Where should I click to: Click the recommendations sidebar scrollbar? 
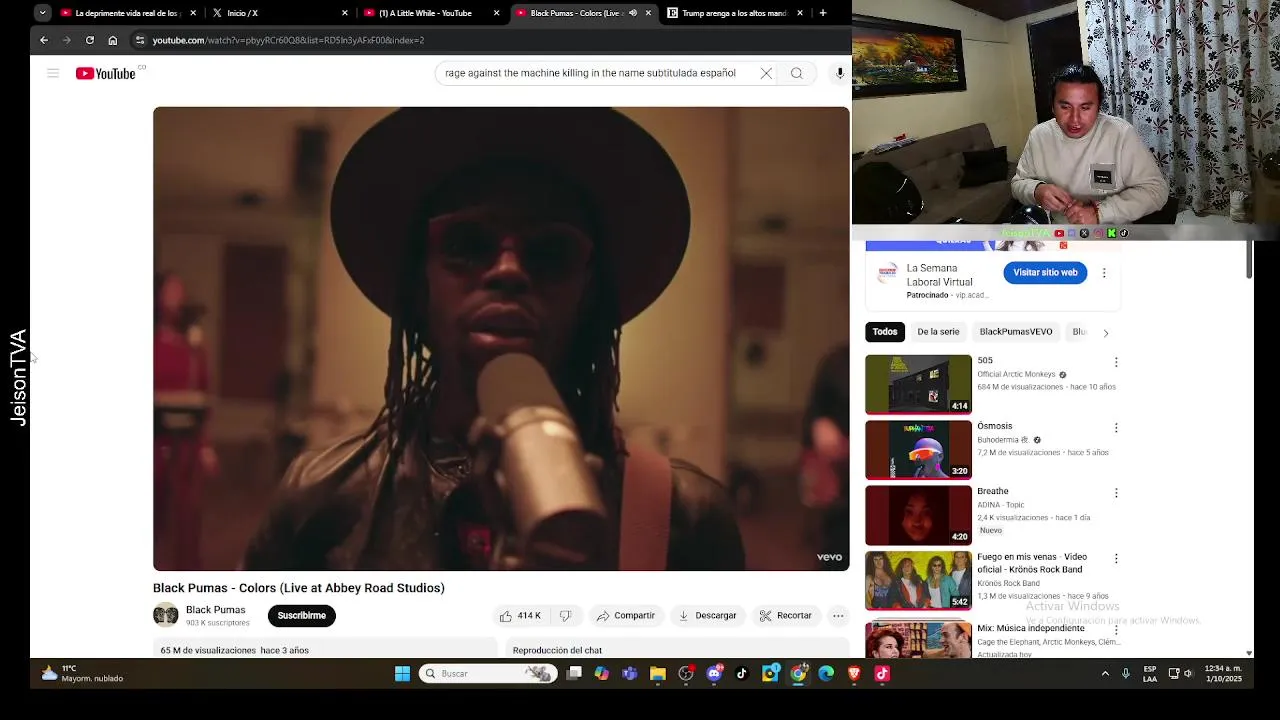1249,260
